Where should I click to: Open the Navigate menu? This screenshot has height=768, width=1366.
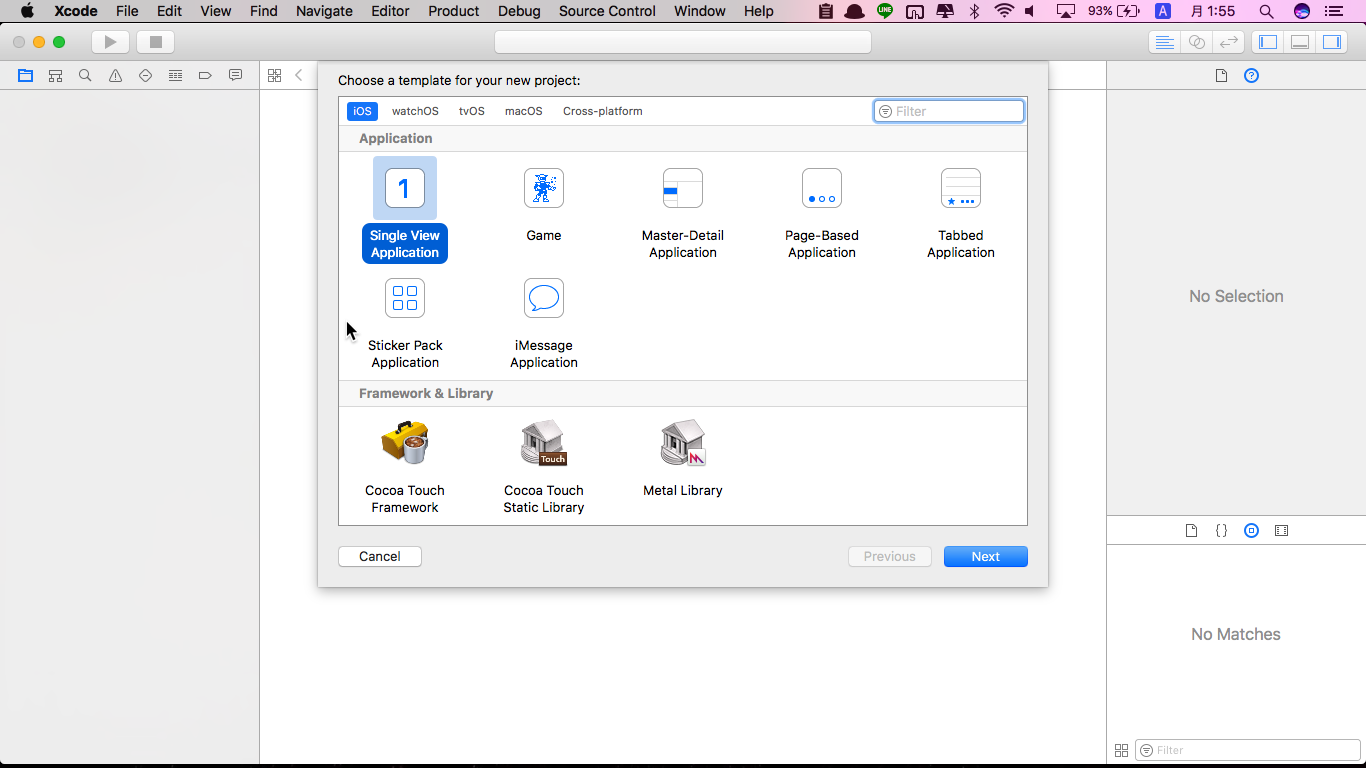324,11
